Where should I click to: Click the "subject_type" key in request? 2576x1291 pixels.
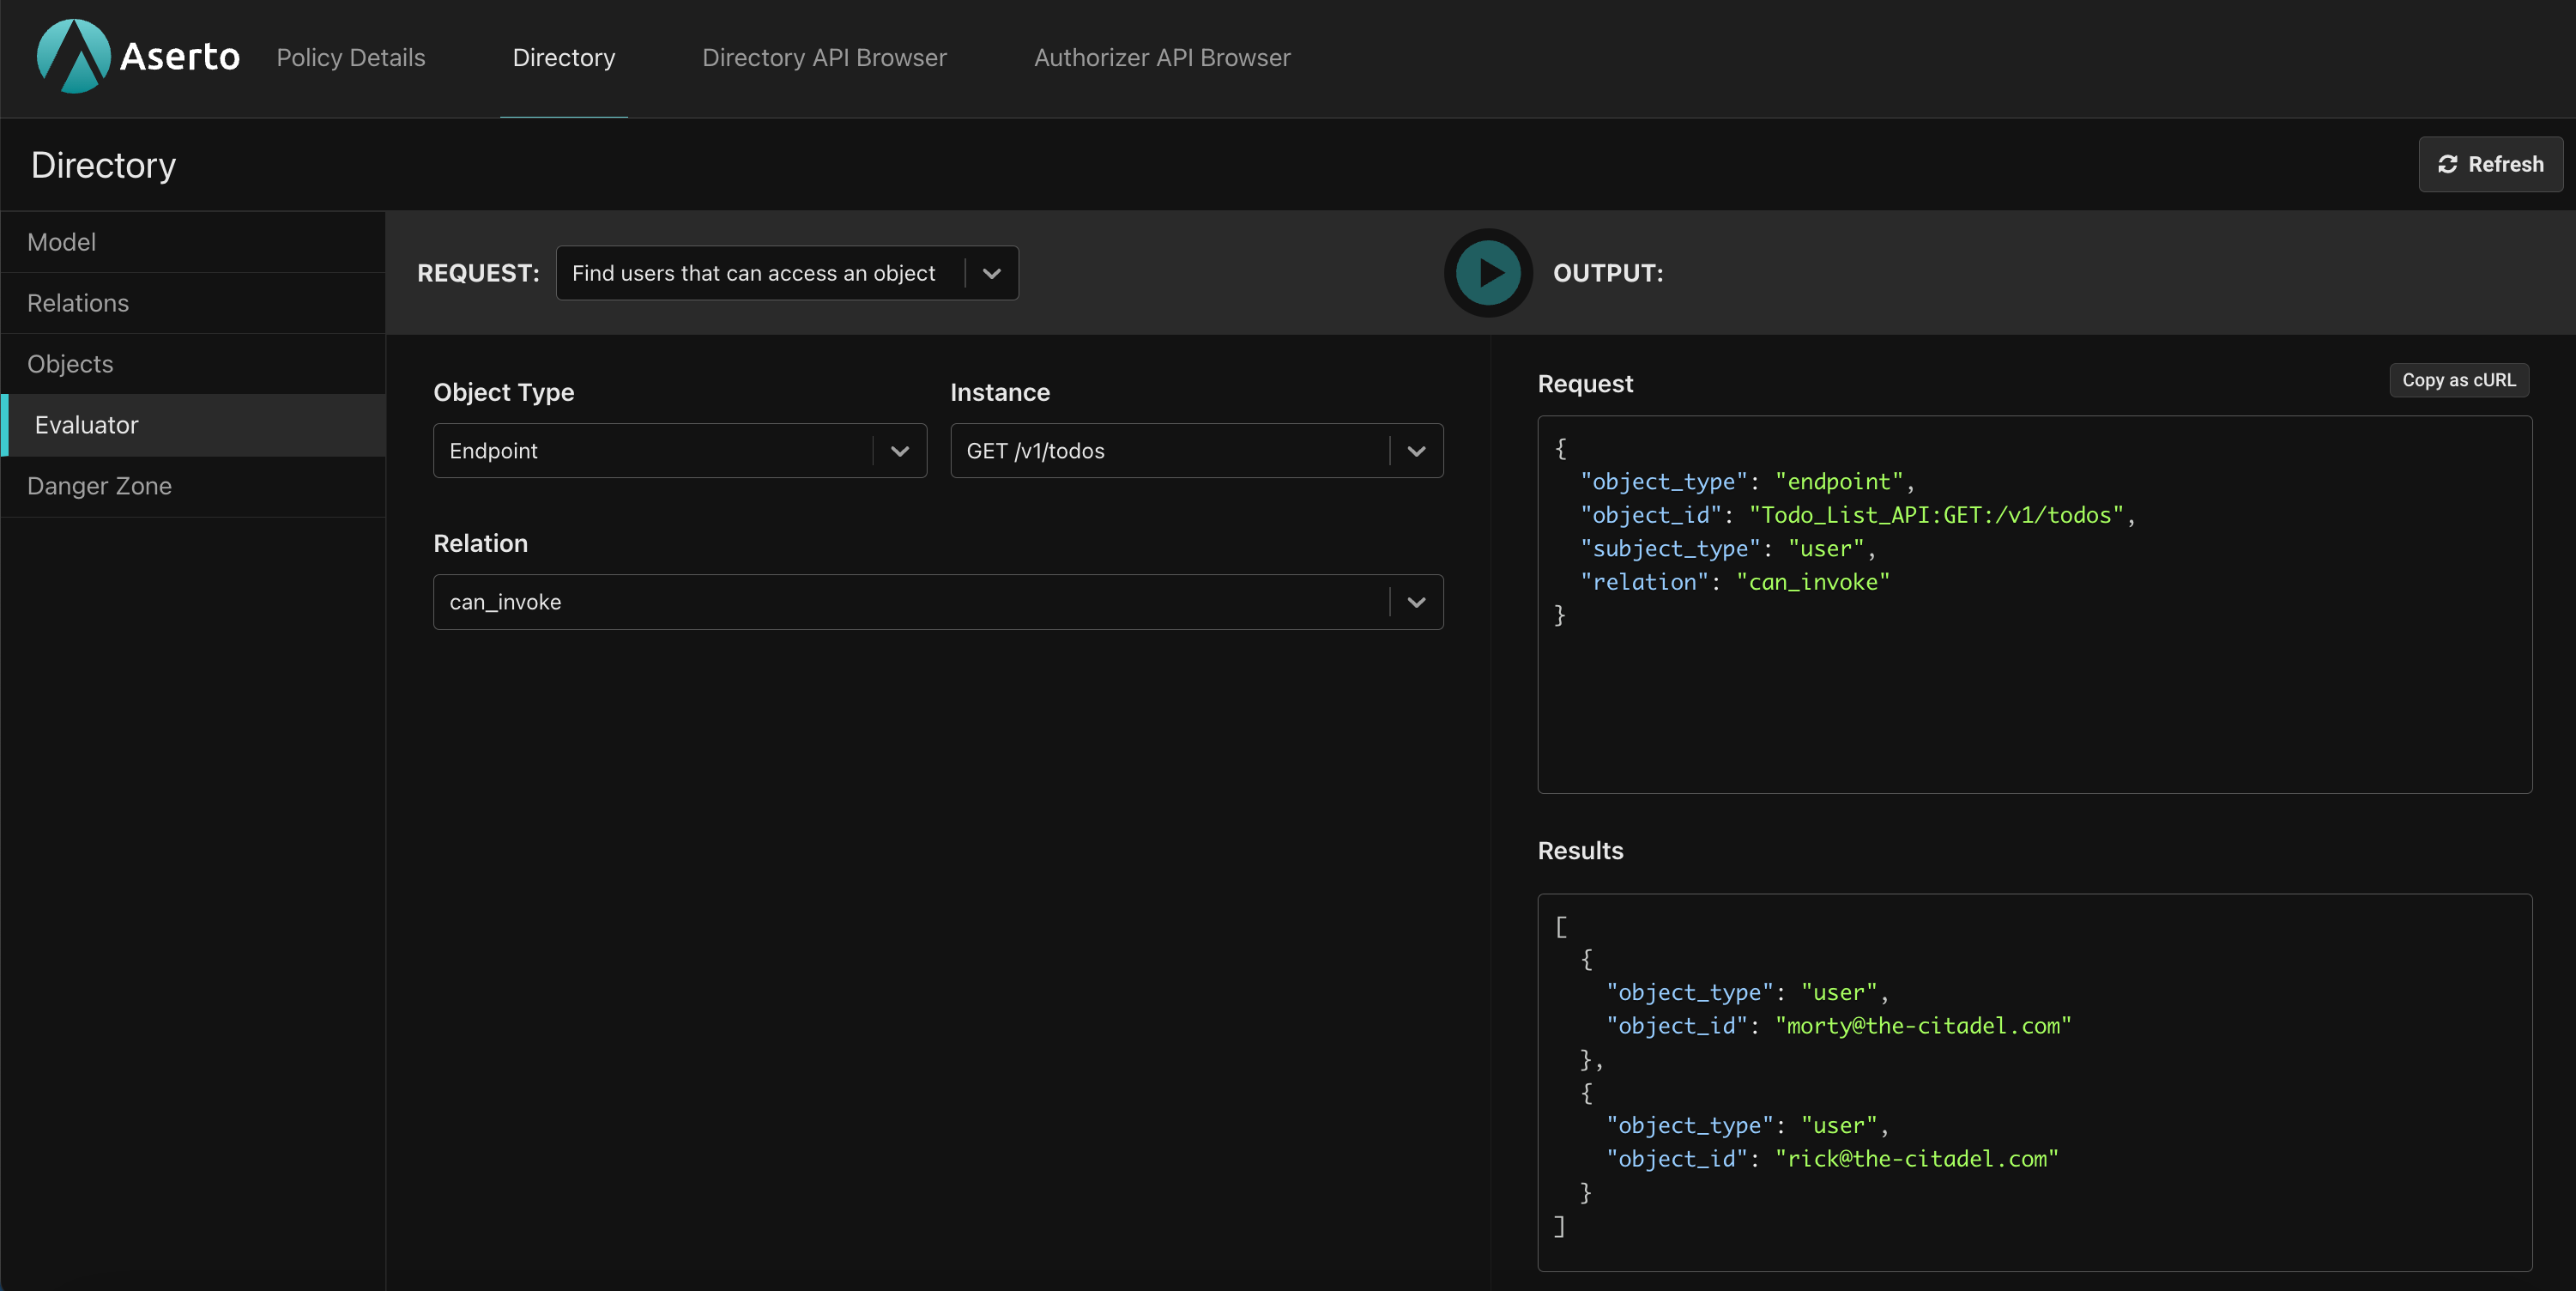[x=1669, y=549]
